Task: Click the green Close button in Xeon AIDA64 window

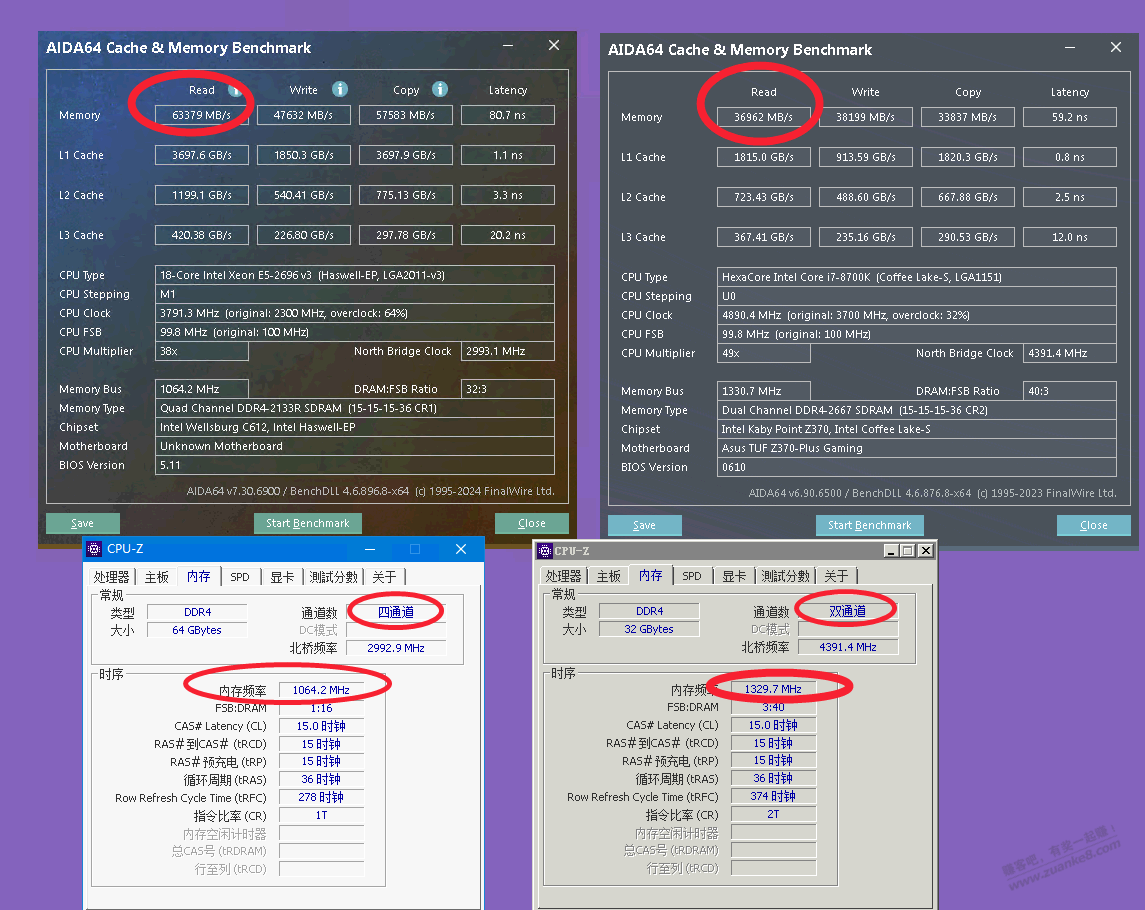Action: (x=532, y=523)
